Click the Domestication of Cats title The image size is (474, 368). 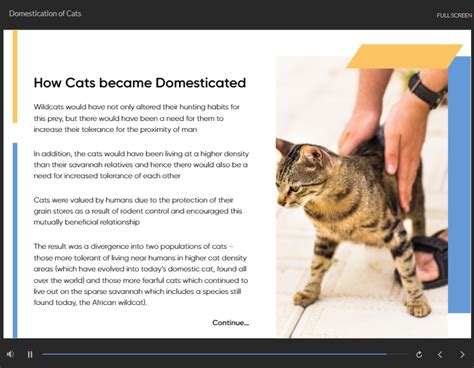pyautogui.click(x=45, y=14)
